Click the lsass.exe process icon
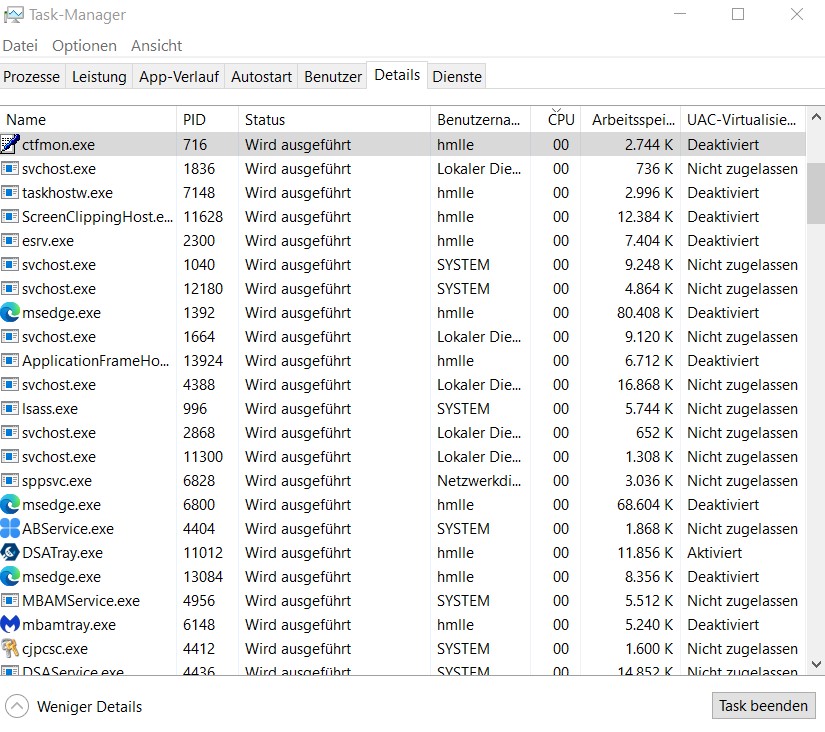 pos(10,408)
